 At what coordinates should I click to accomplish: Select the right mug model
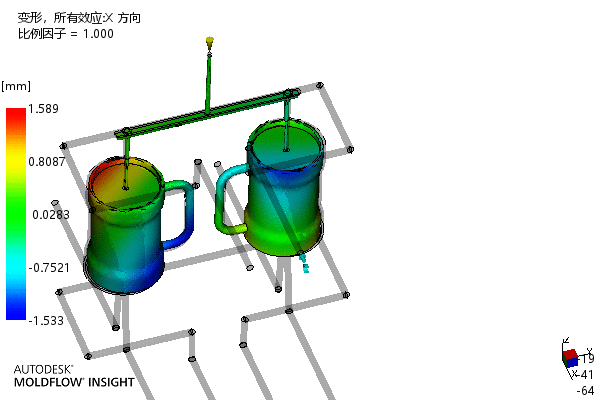click(285, 188)
